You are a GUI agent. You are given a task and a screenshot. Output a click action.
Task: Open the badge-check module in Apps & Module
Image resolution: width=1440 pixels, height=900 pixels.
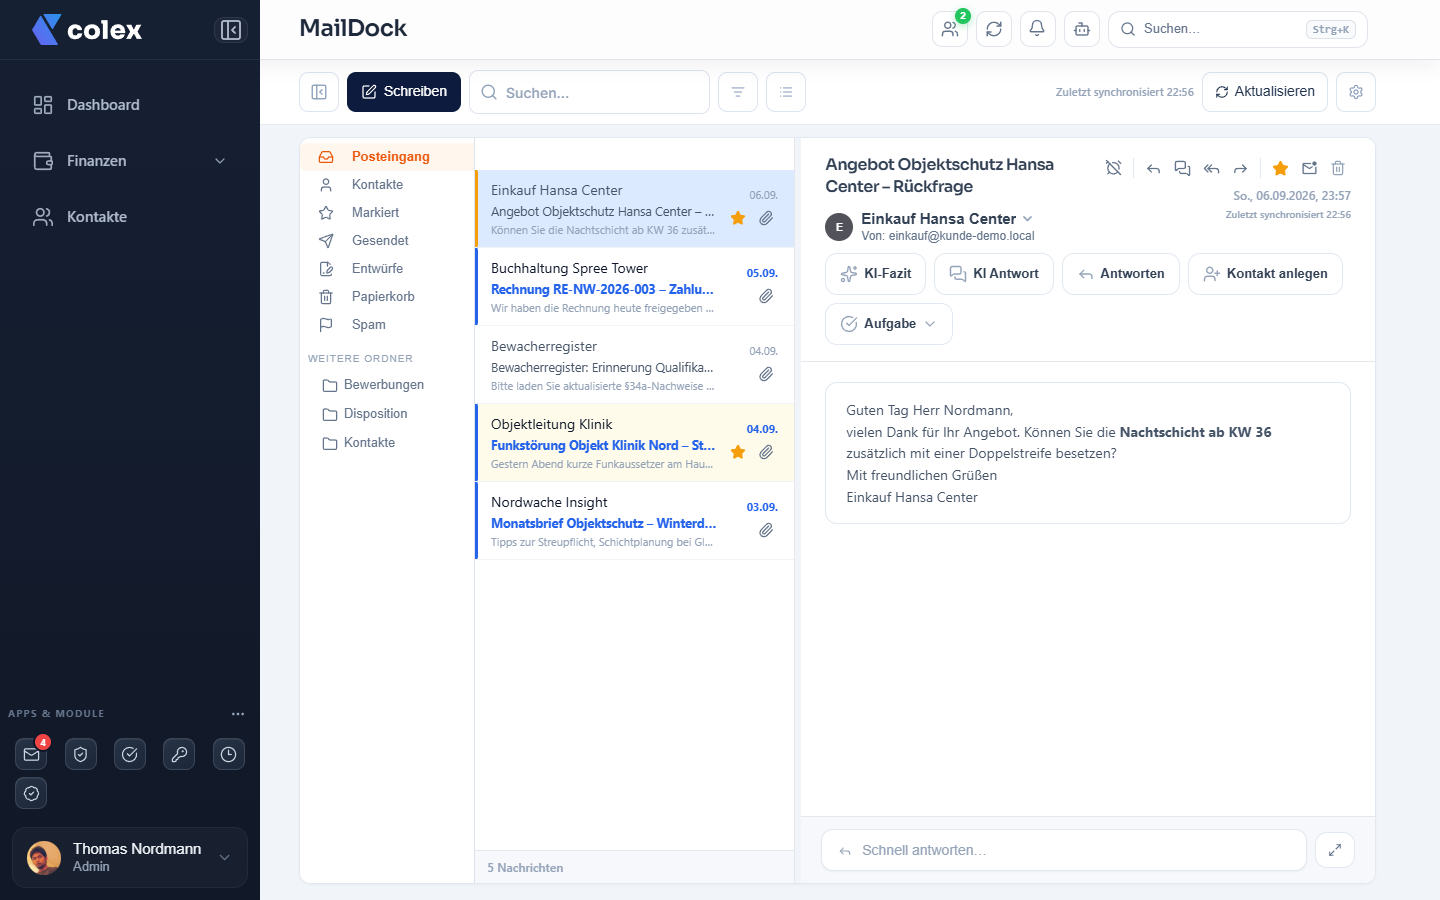tap(32, 793)
